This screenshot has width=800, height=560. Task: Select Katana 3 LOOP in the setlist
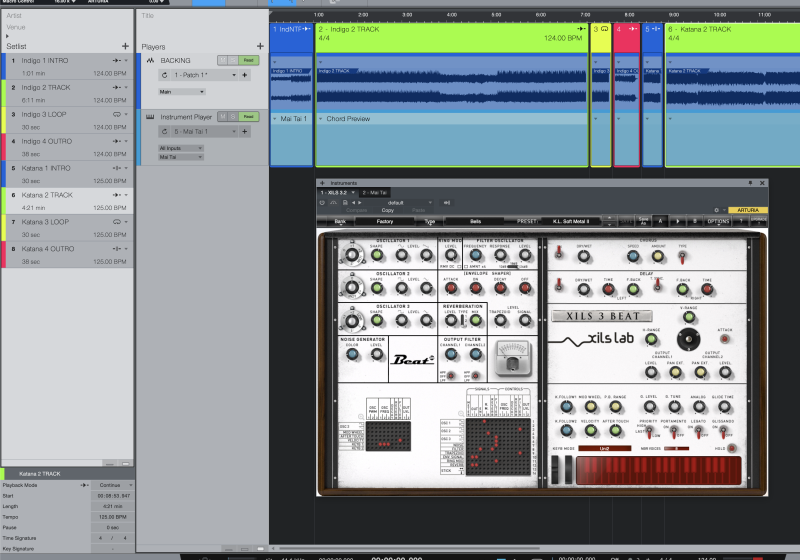(x=66, y=221)
